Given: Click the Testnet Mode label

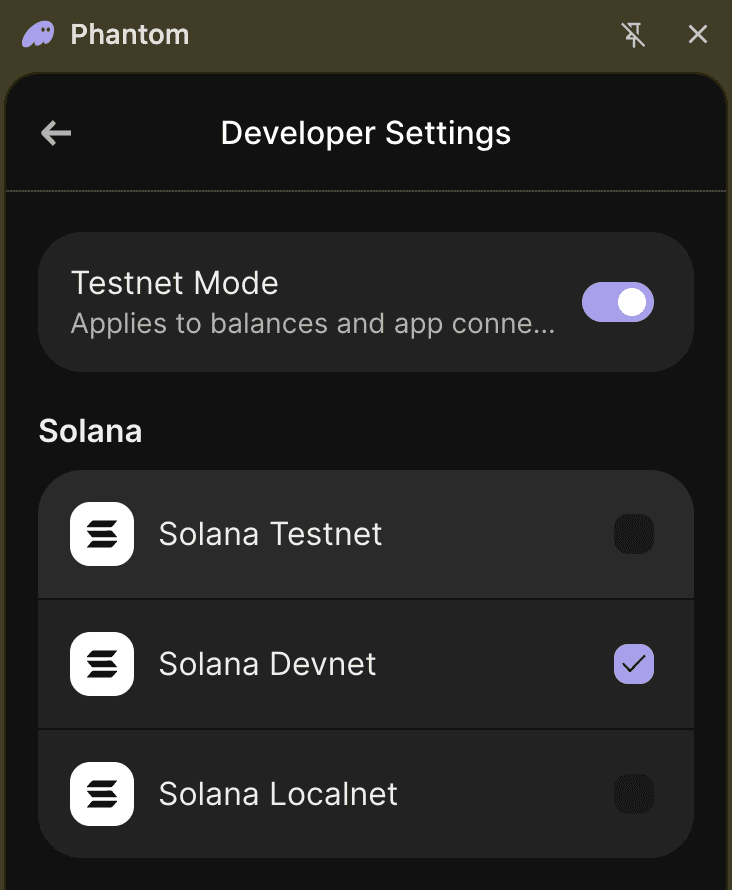Looking at the screenshot, I should [x=175, y=283].
